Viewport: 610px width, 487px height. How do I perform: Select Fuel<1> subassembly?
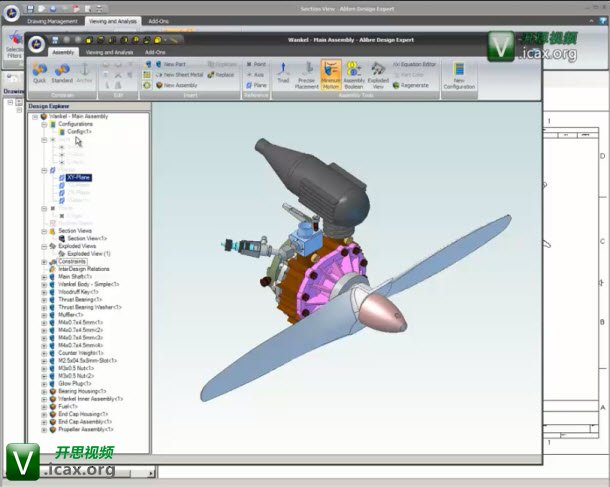click(x=68, y=406)
